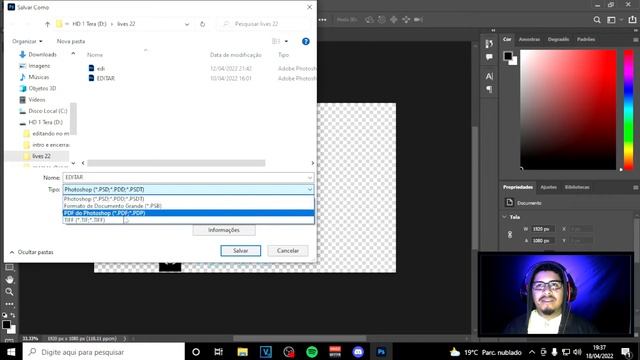This screenshot has width=640, height=360.
Task: Sort files by Tipo column
Action: click(283, 55)
